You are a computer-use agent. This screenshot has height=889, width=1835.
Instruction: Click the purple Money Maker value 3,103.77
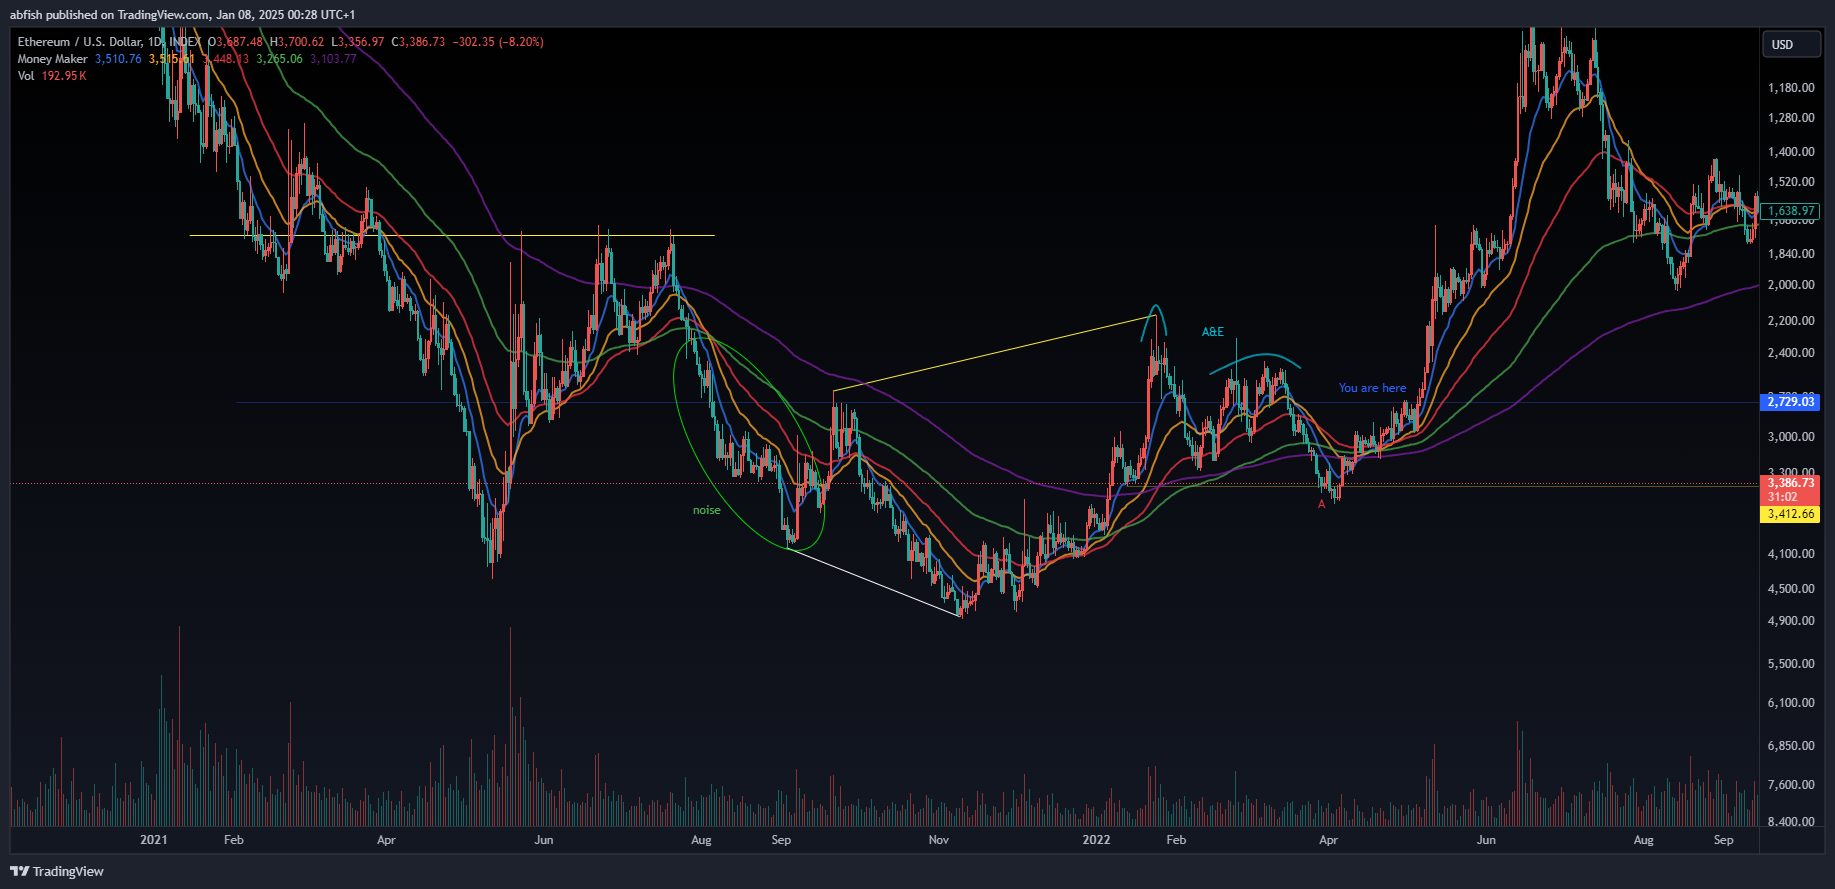[333, 59]
